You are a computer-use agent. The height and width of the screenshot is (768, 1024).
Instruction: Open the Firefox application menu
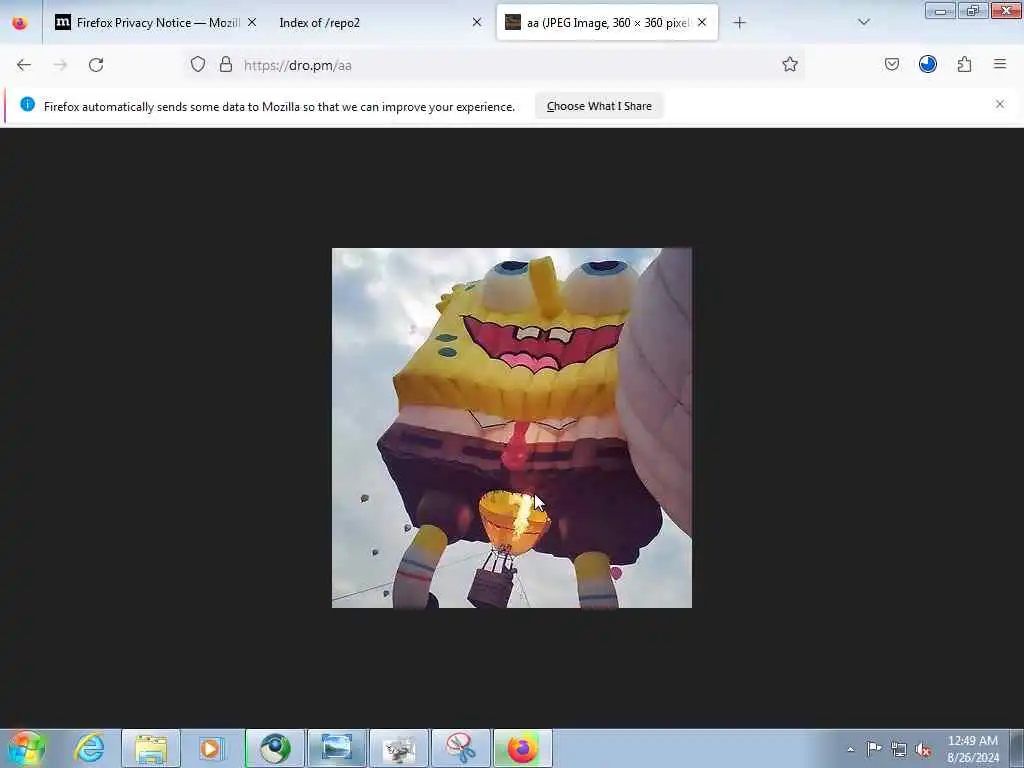tap(1000, 64)
